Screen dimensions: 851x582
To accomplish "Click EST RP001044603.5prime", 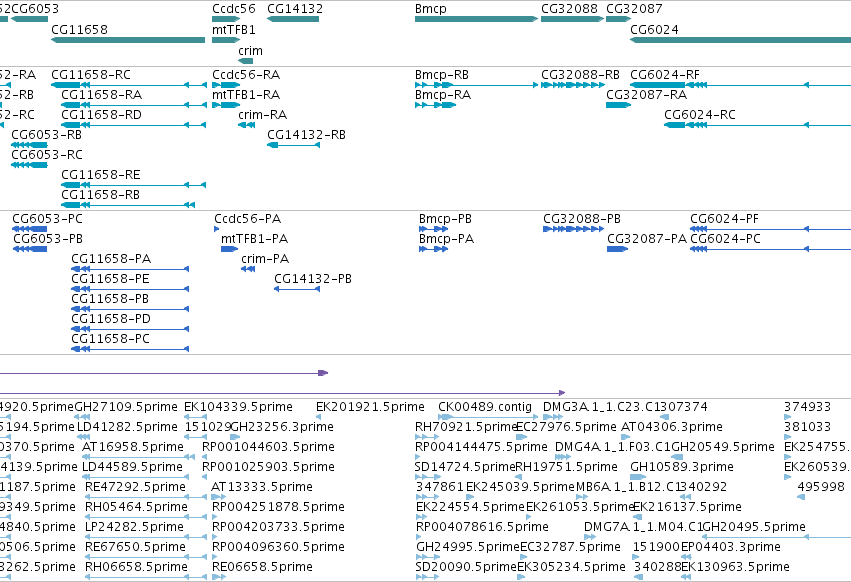I will (x=205, y=457).
